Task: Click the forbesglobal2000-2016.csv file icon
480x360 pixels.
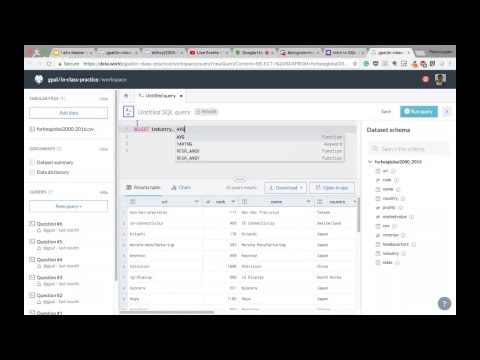Action: (x=32, y=129)
